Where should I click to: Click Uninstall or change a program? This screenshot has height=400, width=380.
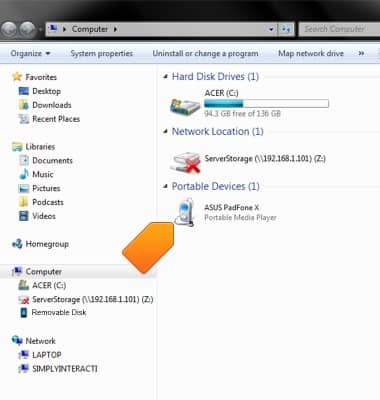coord(205,53)
